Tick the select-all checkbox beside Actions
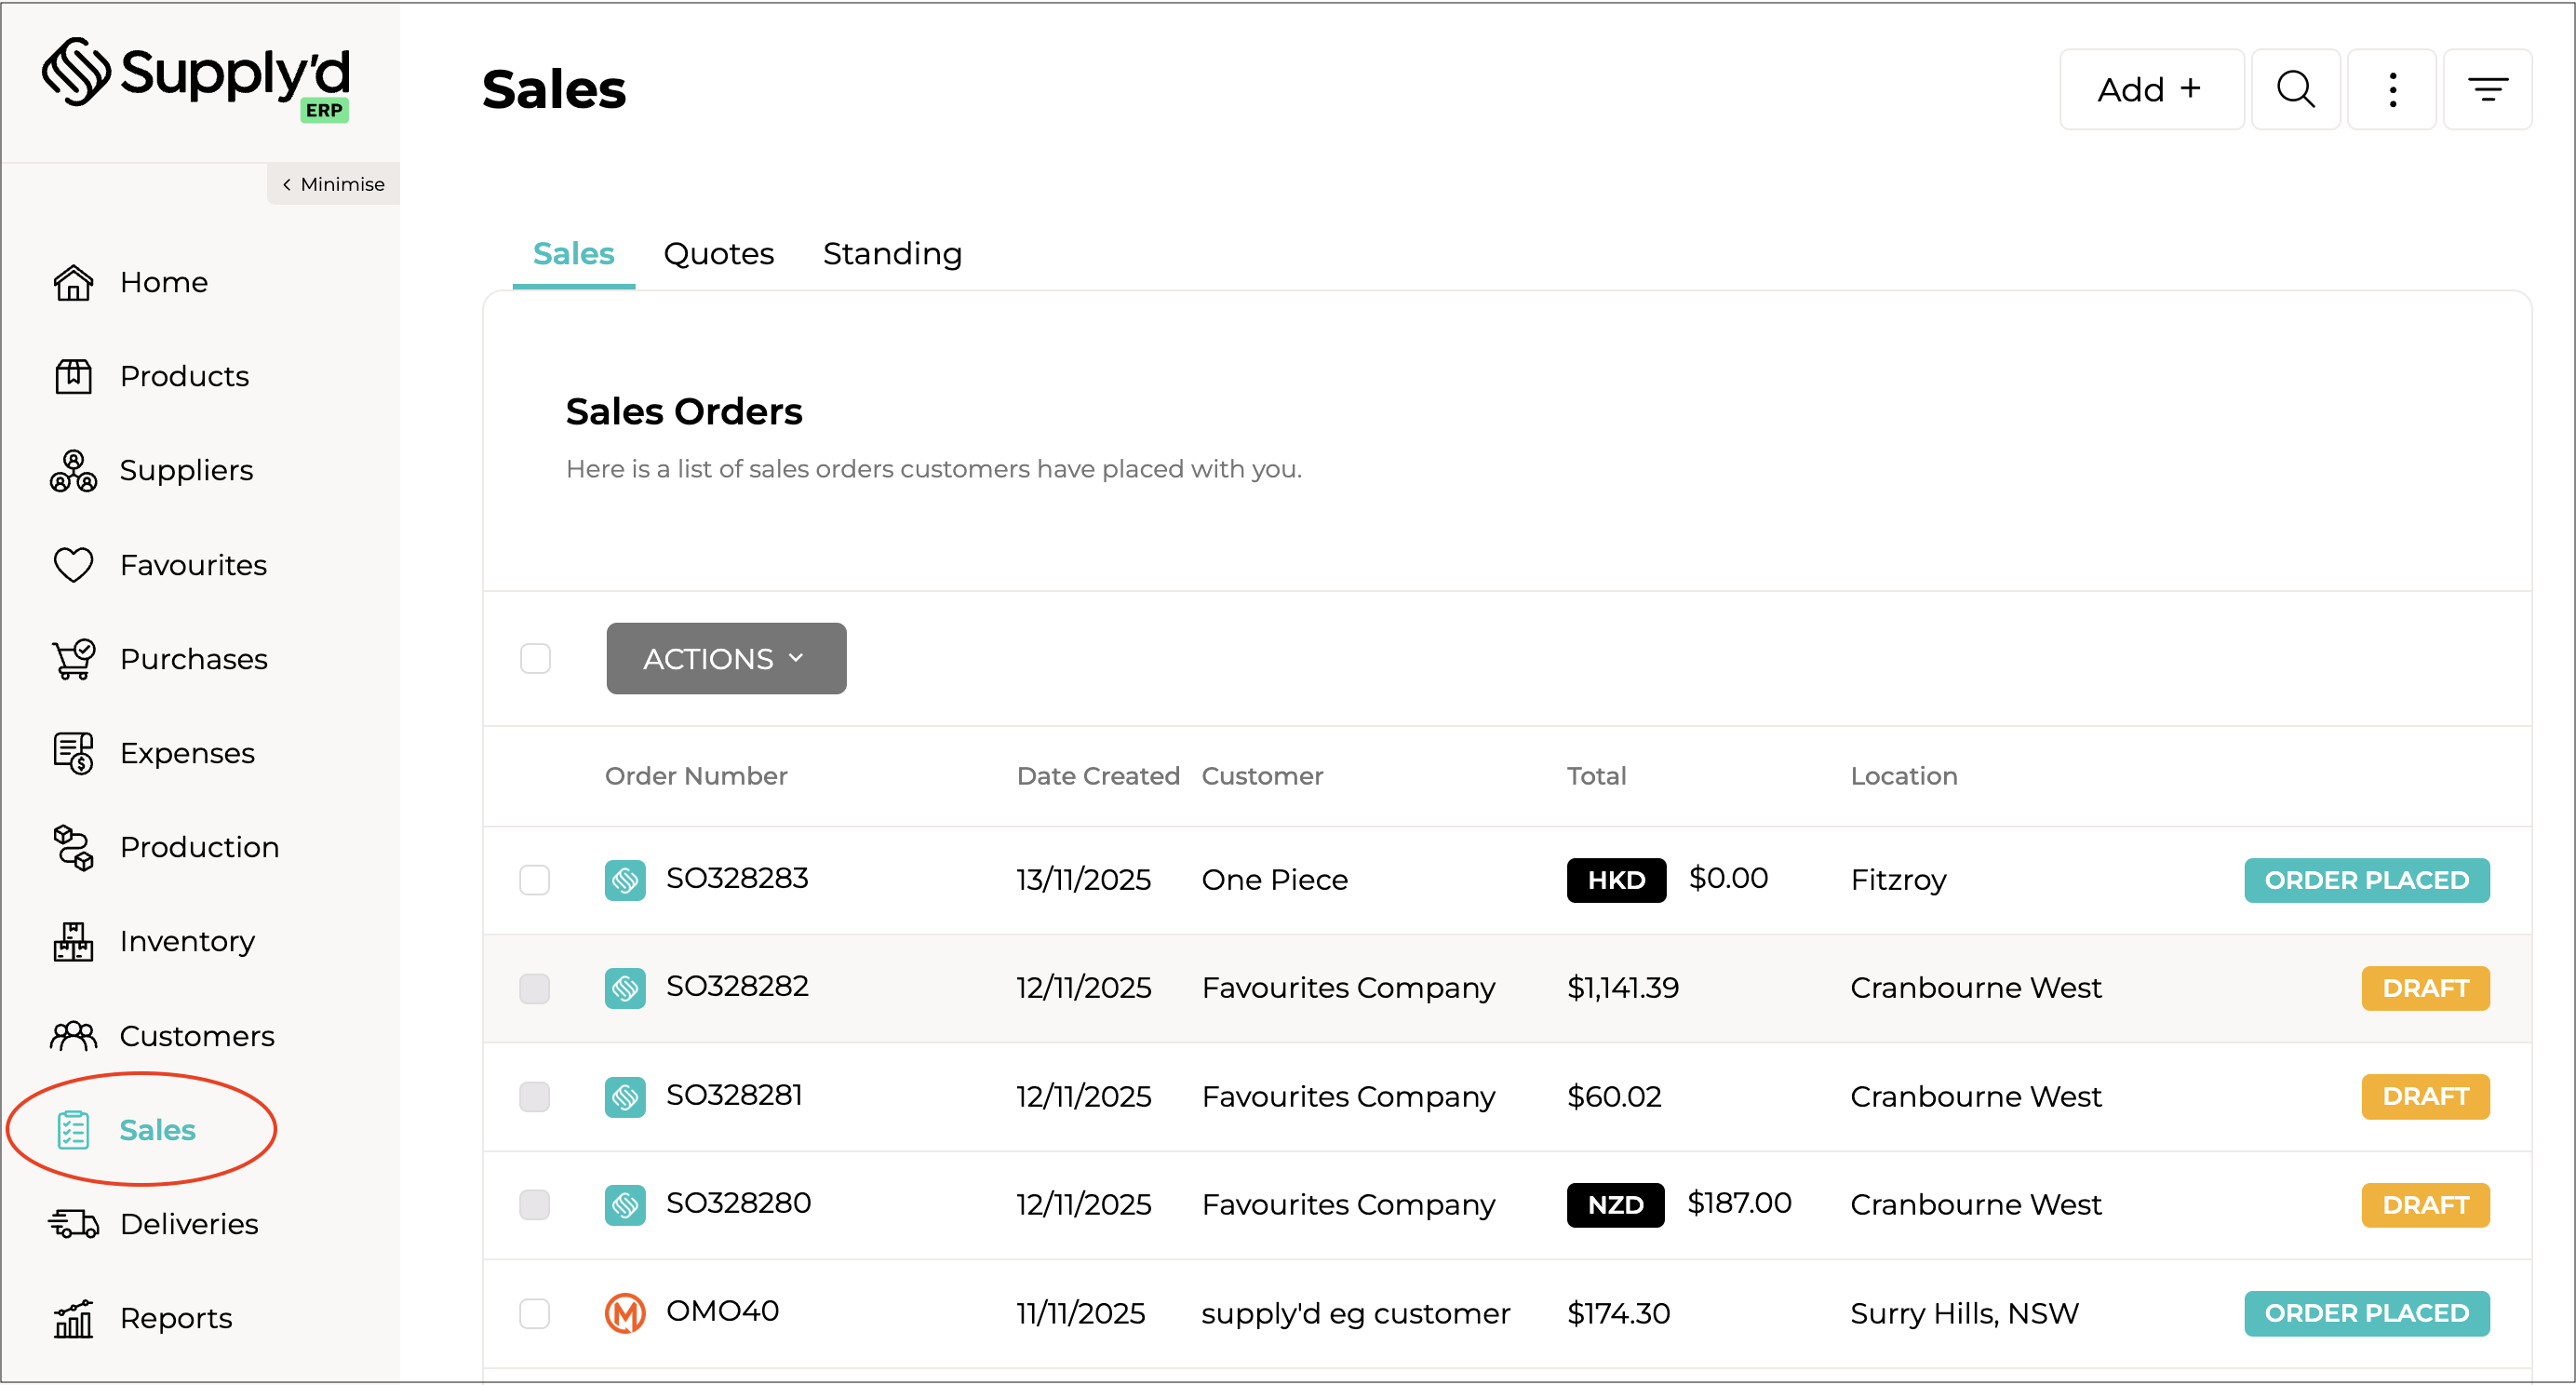The width and height of the screenshot is (2576, 1385). click(535, 659)
